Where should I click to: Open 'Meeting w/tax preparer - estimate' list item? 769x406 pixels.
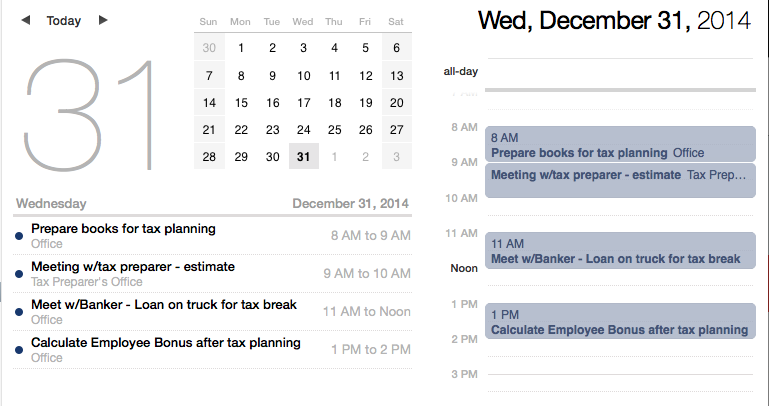coord(133,267)
